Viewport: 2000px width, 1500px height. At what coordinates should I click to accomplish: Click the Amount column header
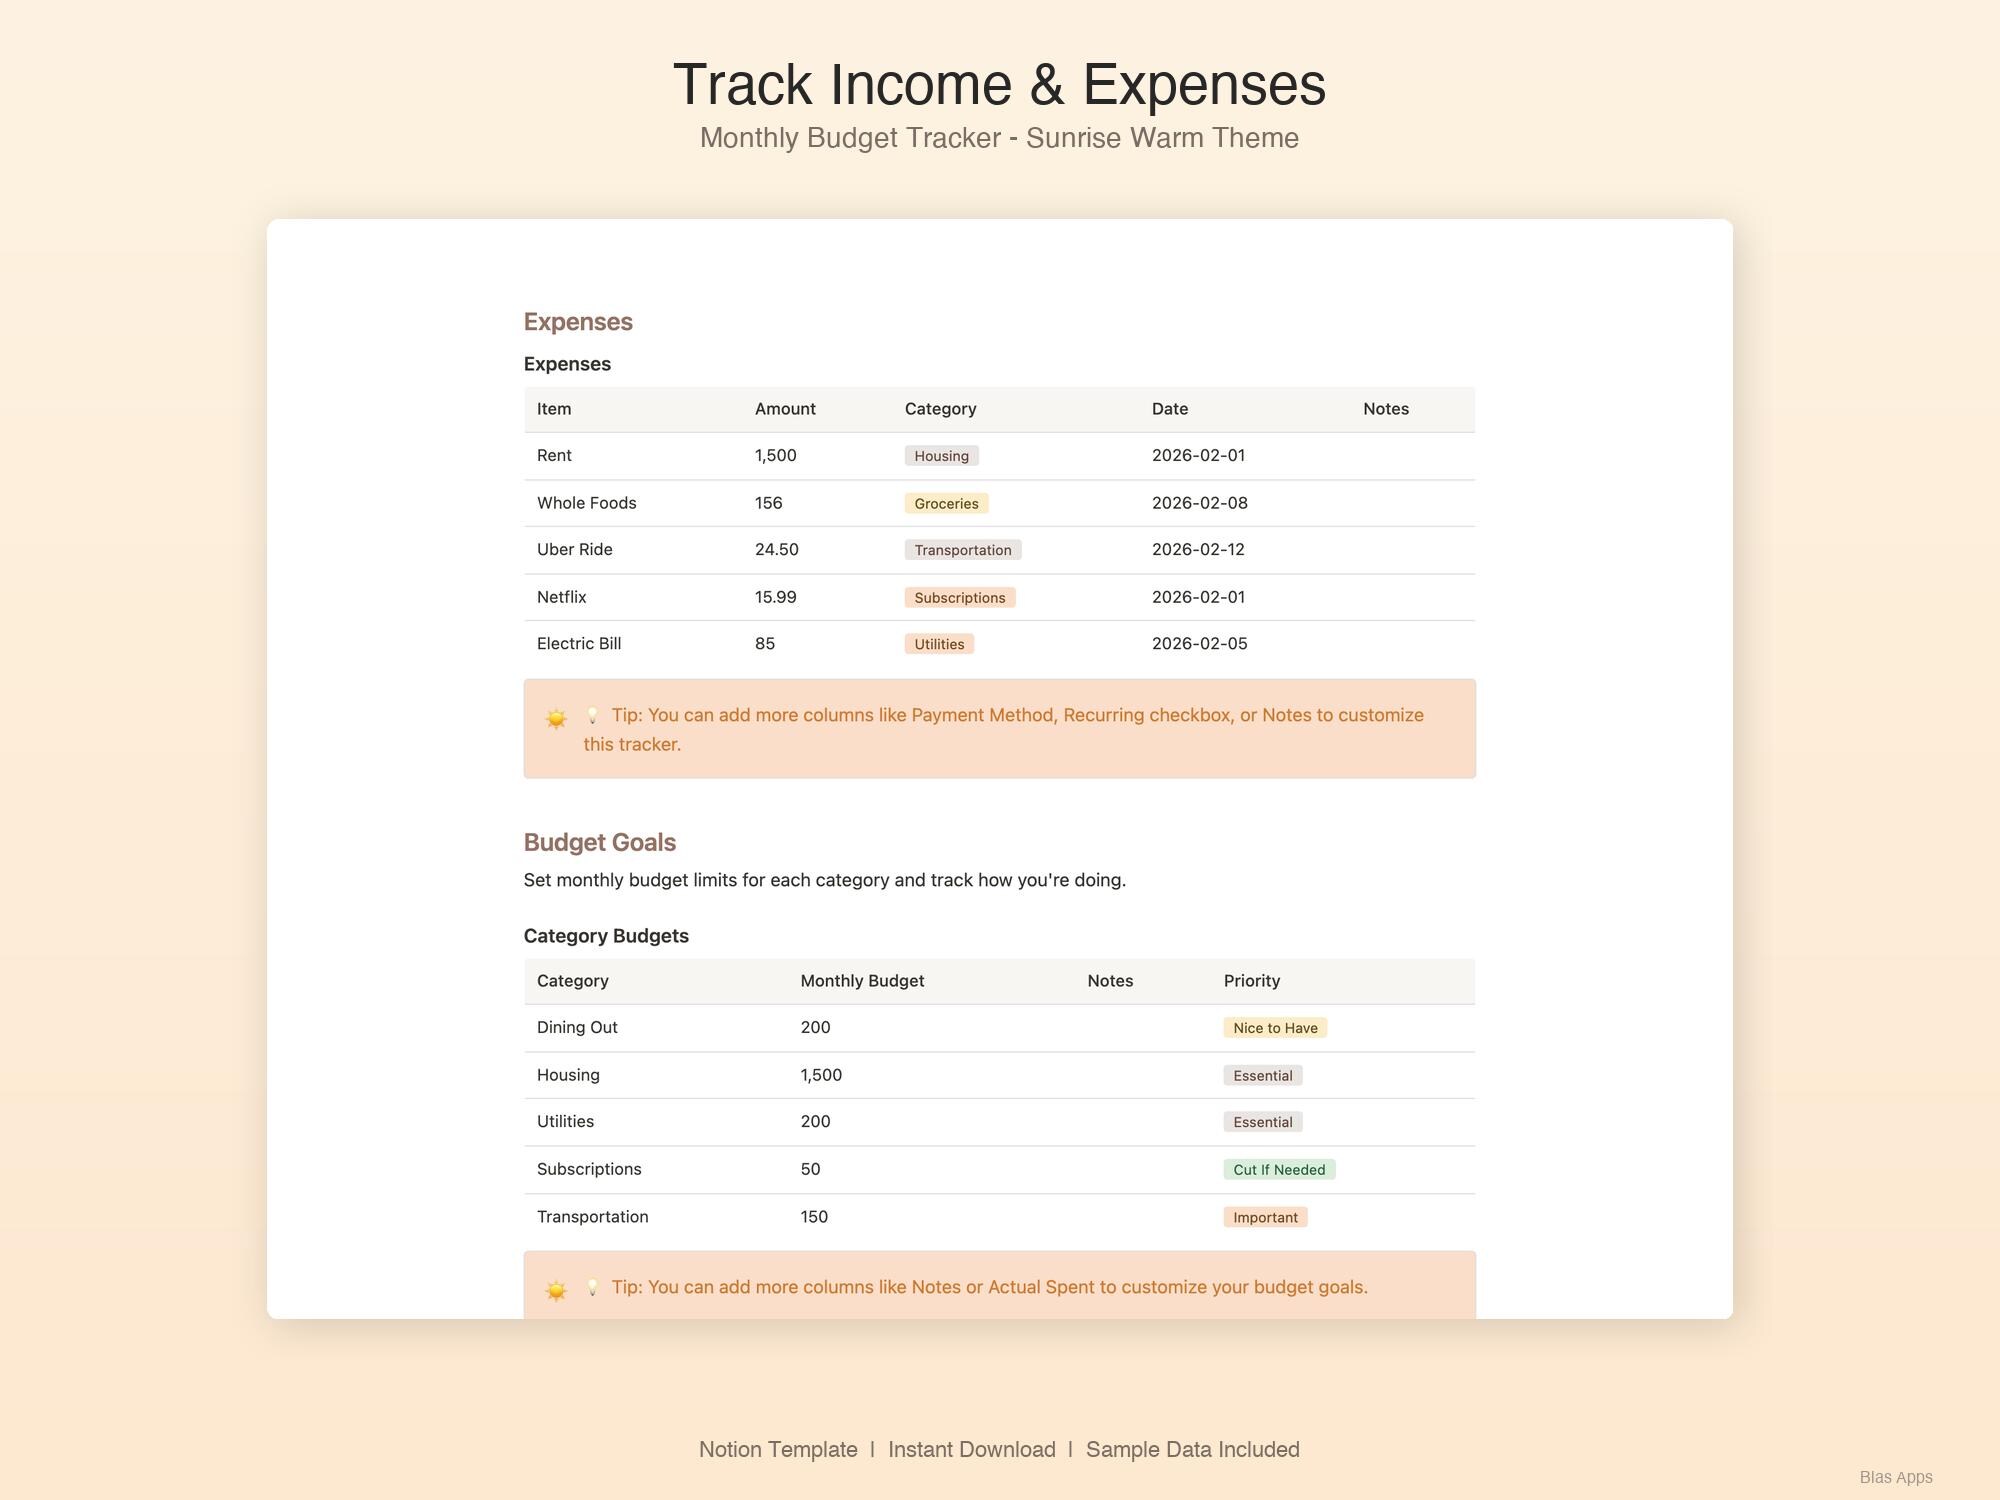[785, 409]
